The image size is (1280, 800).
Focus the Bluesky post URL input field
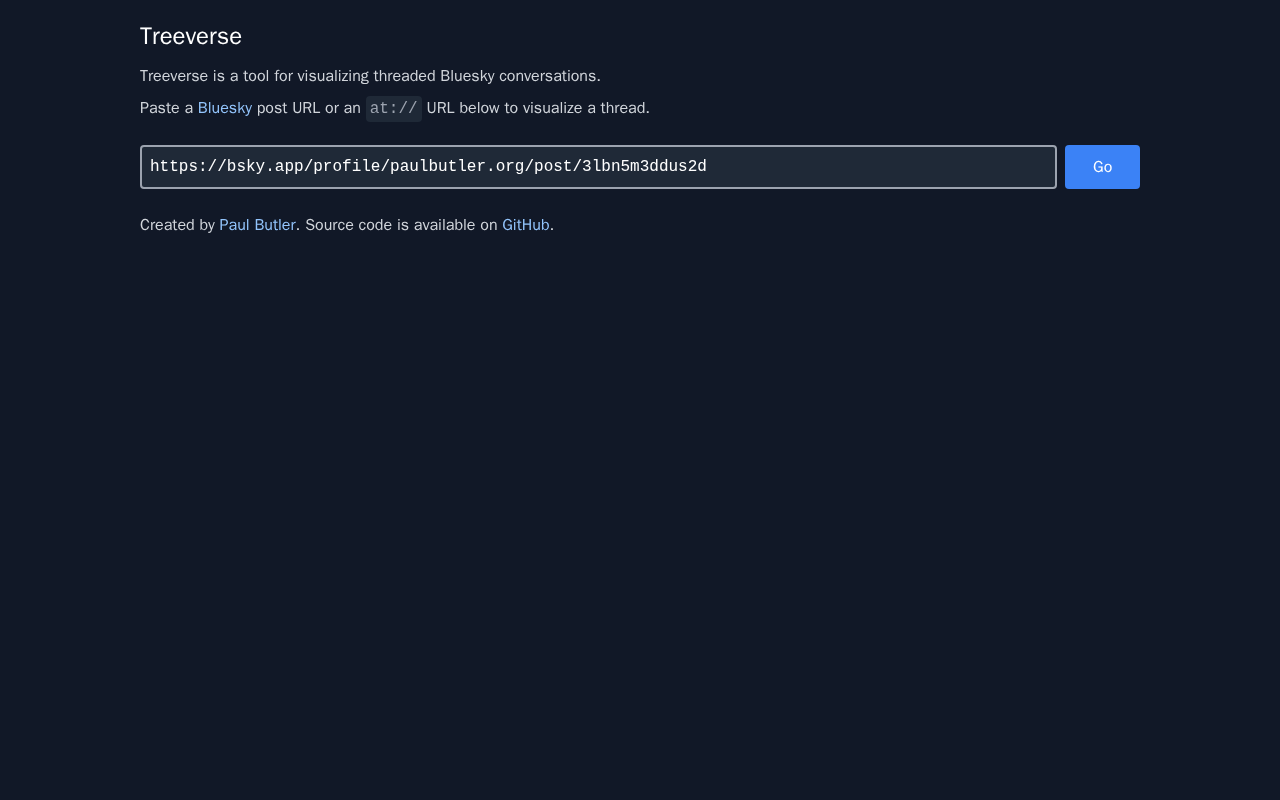pyautogui.click(x=598, y=167)
